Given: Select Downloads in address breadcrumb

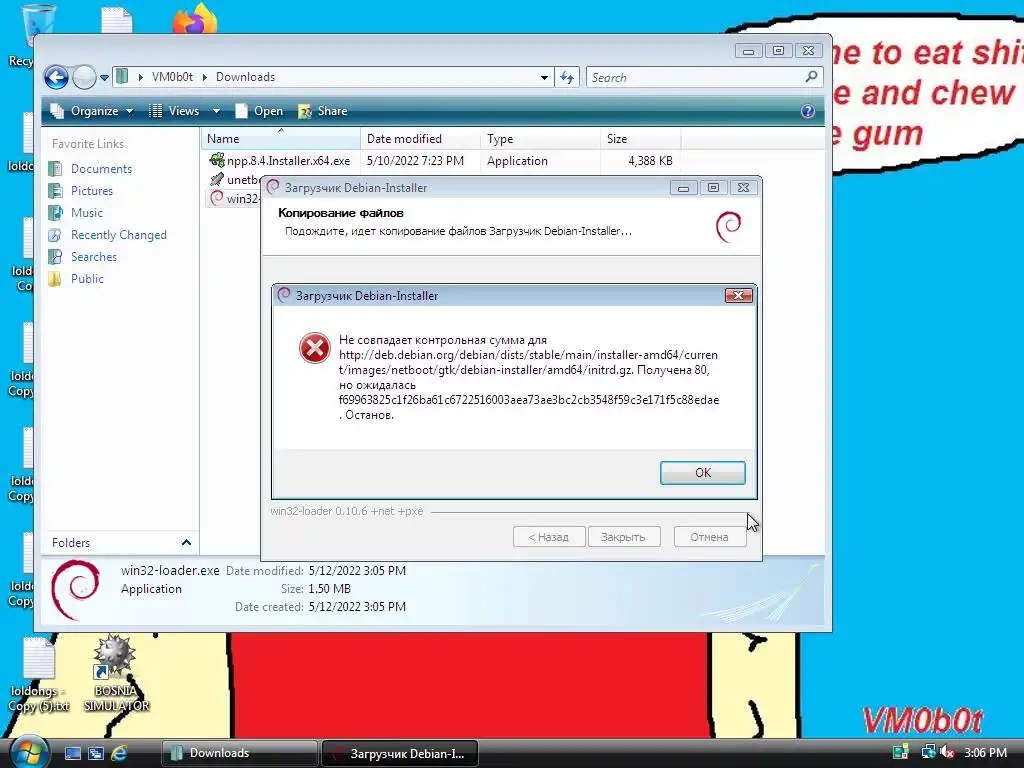Looking at the screenshot, I should (245, 77).
